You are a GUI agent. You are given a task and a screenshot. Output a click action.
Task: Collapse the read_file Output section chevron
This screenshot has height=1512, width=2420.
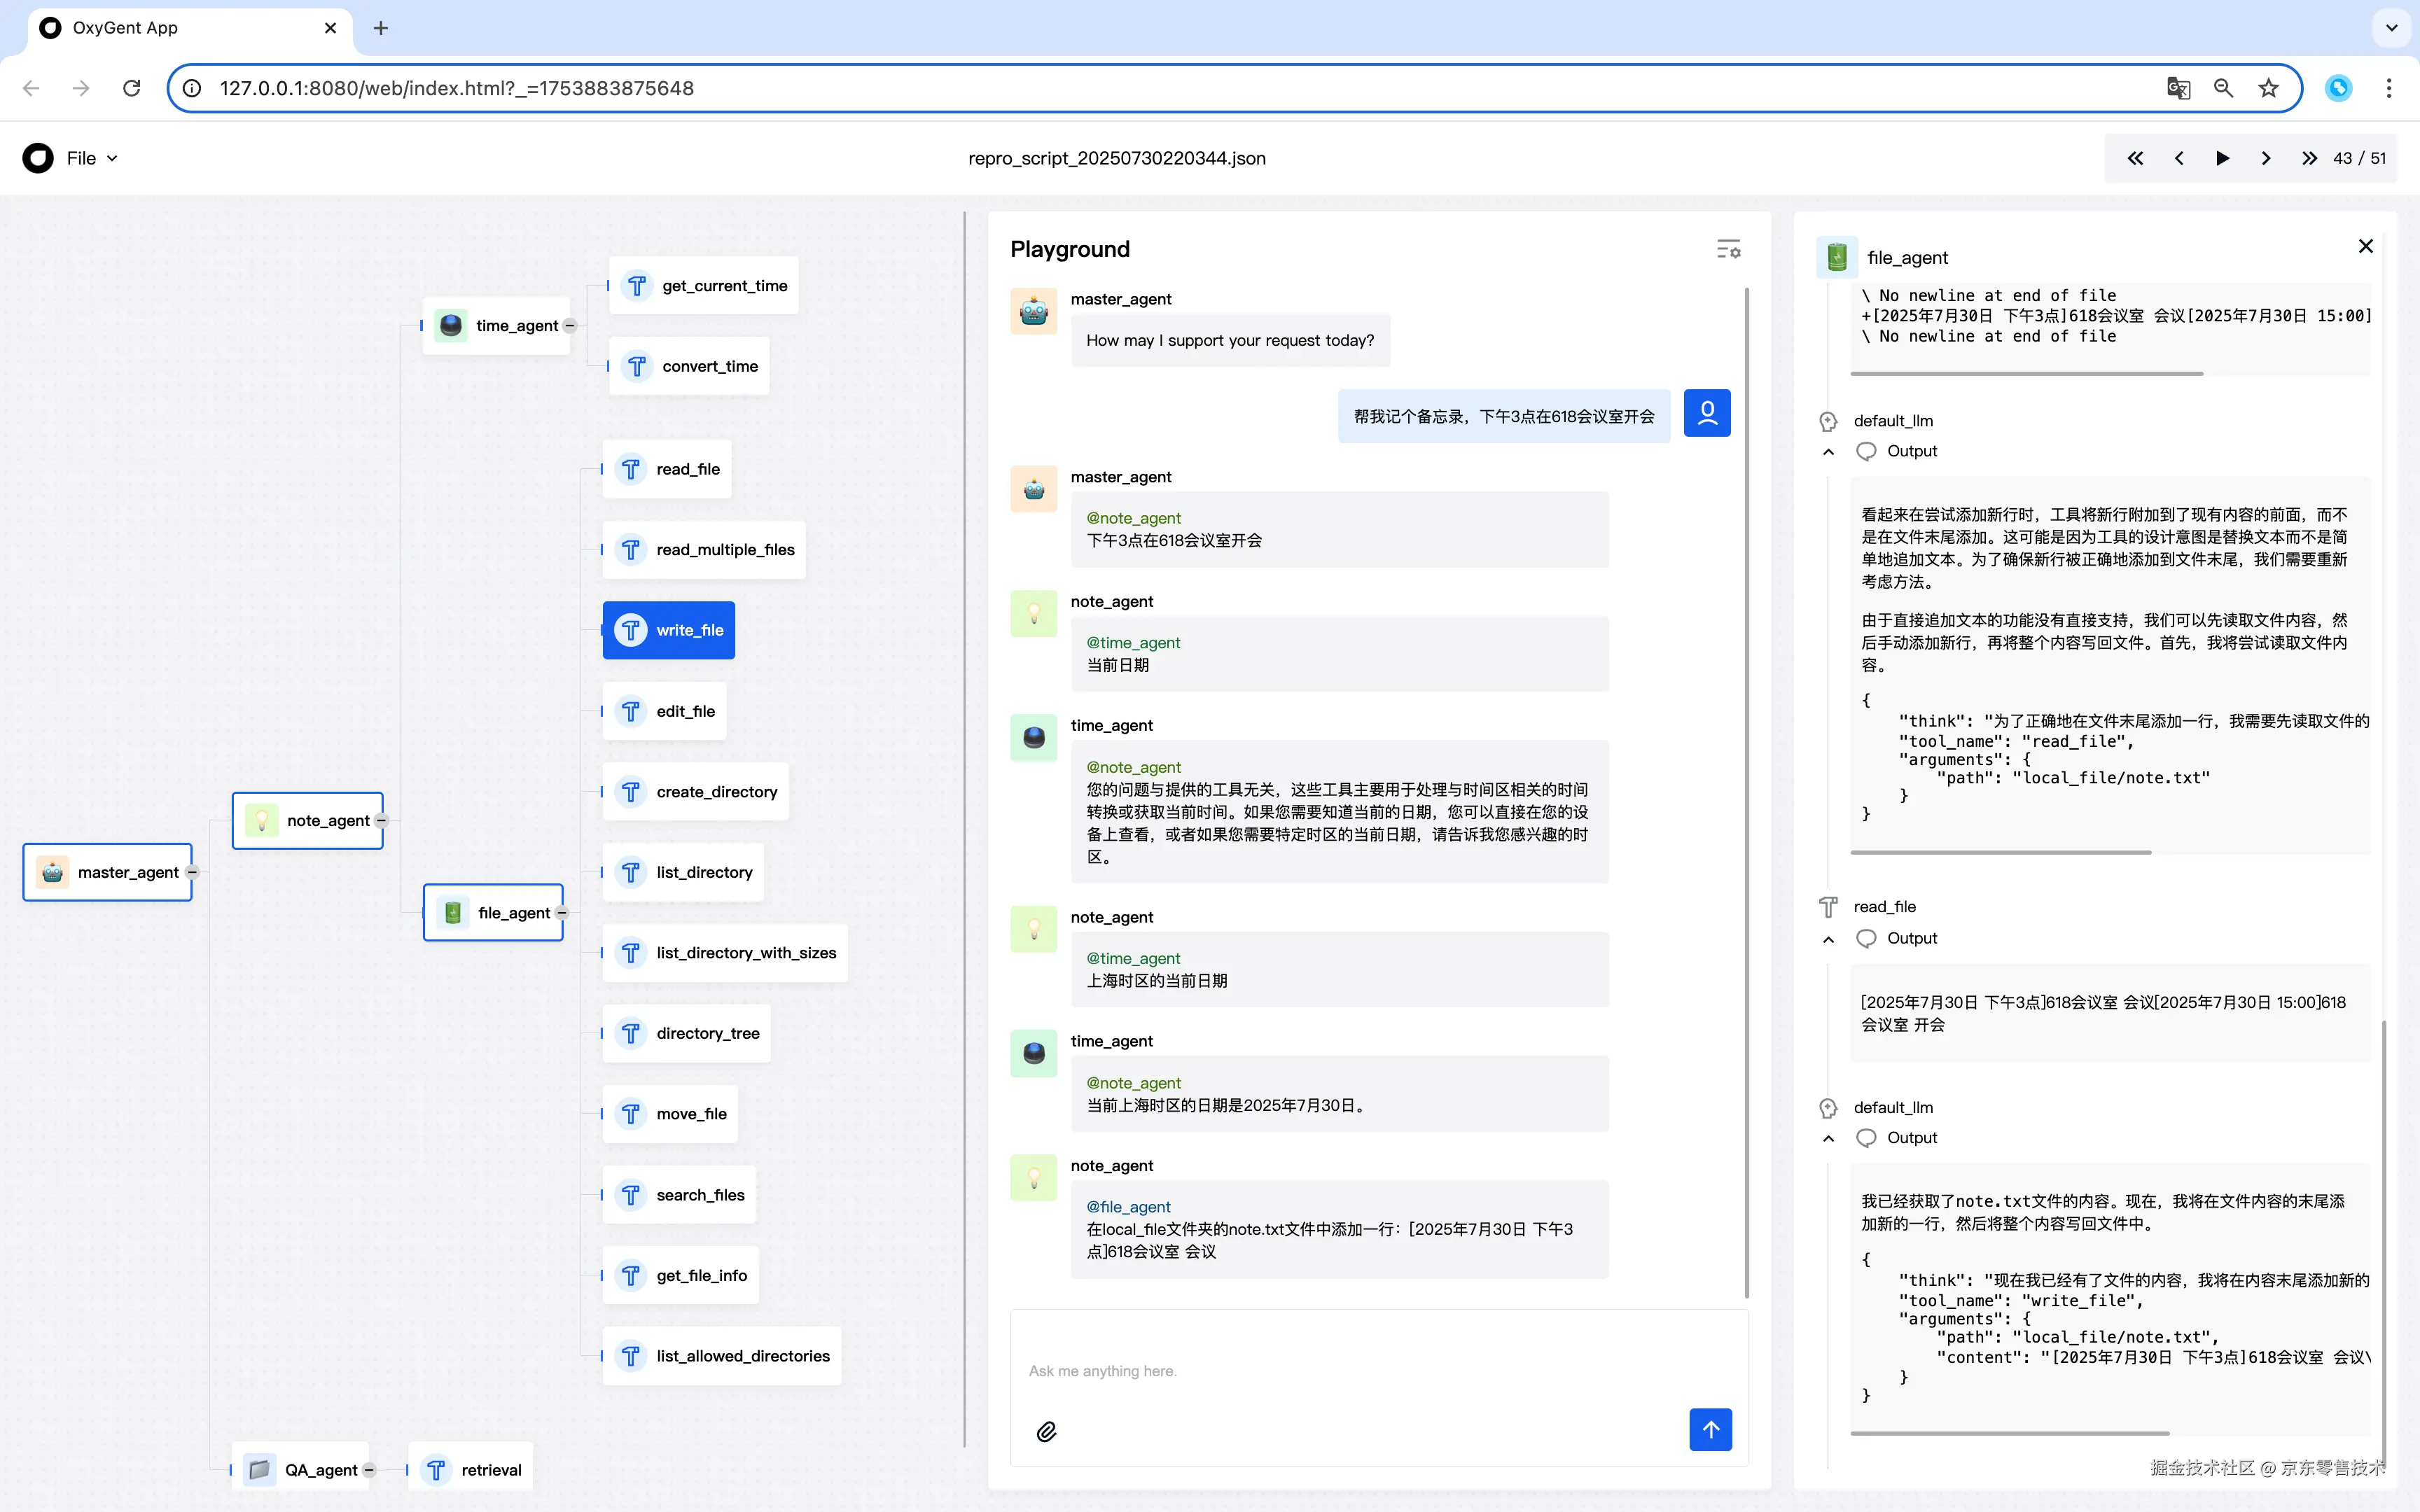point(1828,939)
